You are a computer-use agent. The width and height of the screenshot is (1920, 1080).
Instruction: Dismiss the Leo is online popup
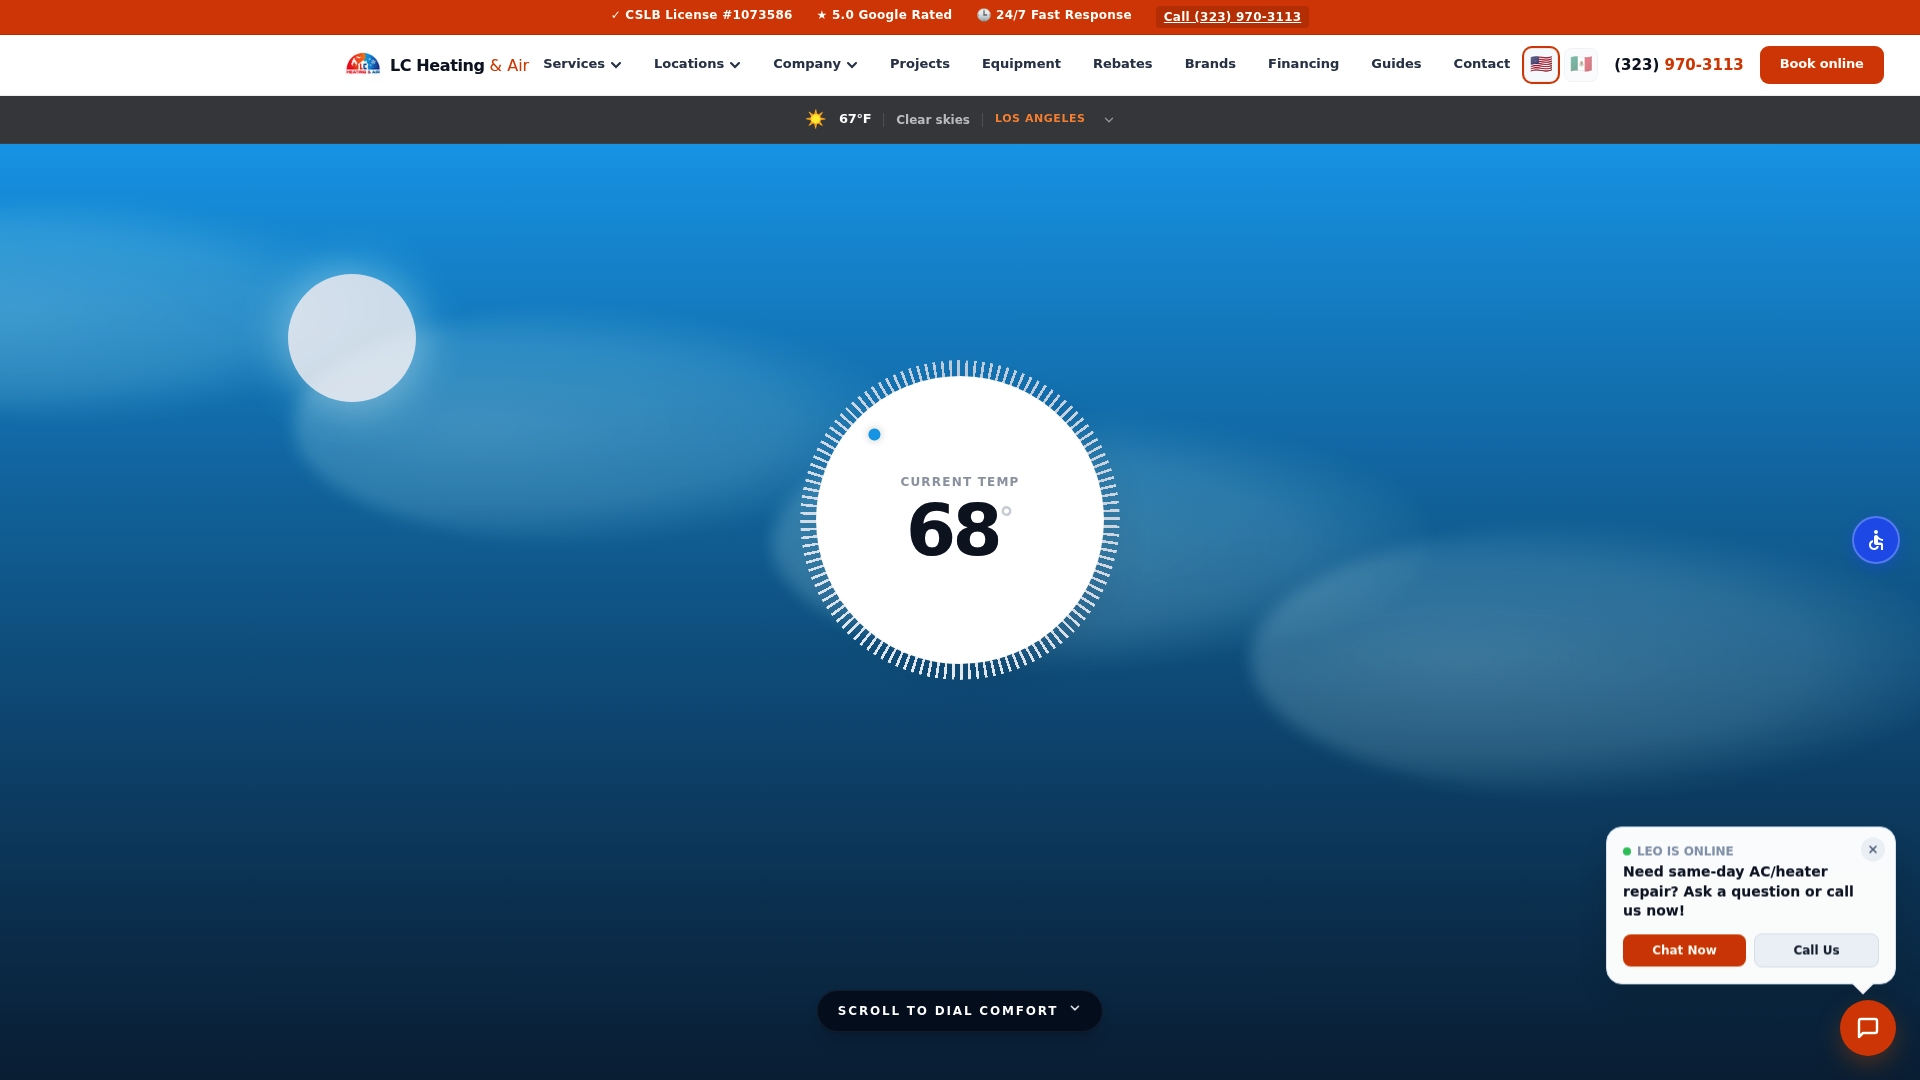click(x=1873, y=850)
